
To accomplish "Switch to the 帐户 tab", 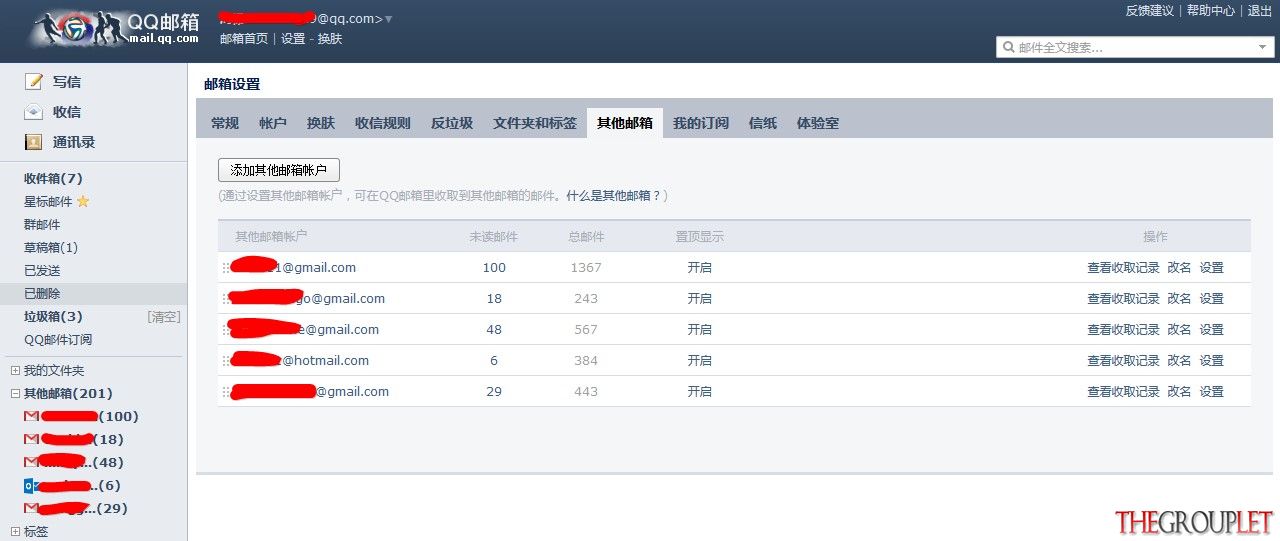I will pos(273,123).
